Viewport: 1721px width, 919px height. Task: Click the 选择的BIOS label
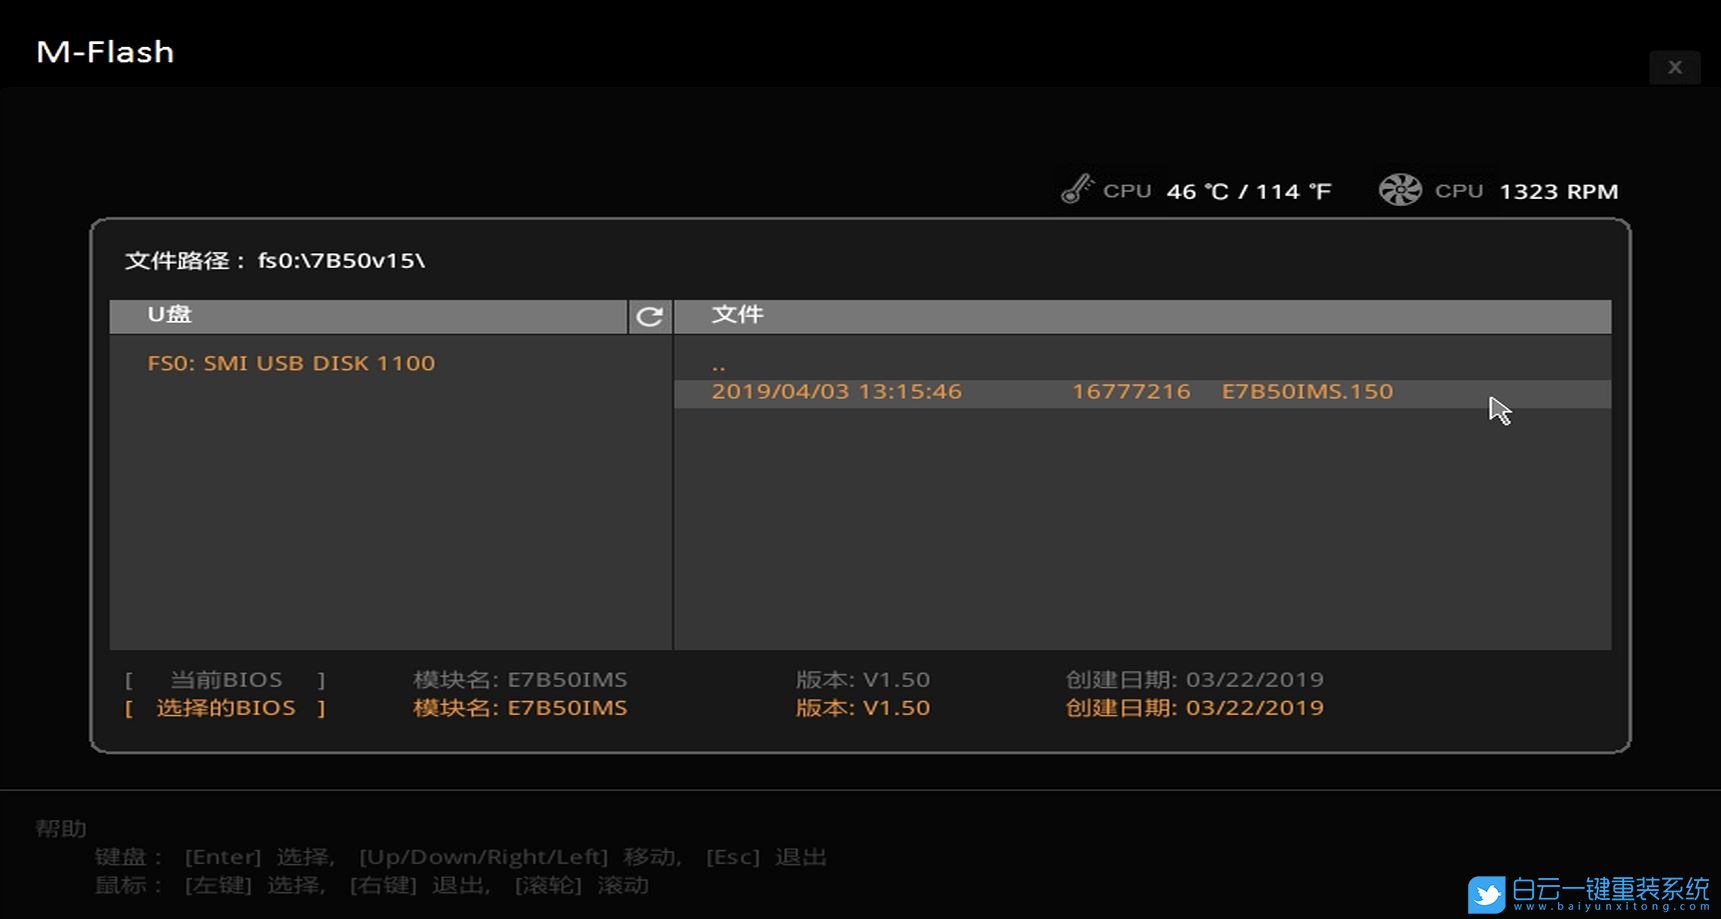[225, 708]
